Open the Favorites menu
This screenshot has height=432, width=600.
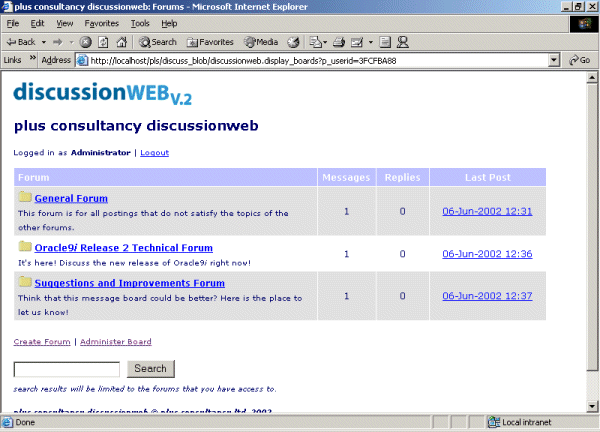[x=102, y=24]
